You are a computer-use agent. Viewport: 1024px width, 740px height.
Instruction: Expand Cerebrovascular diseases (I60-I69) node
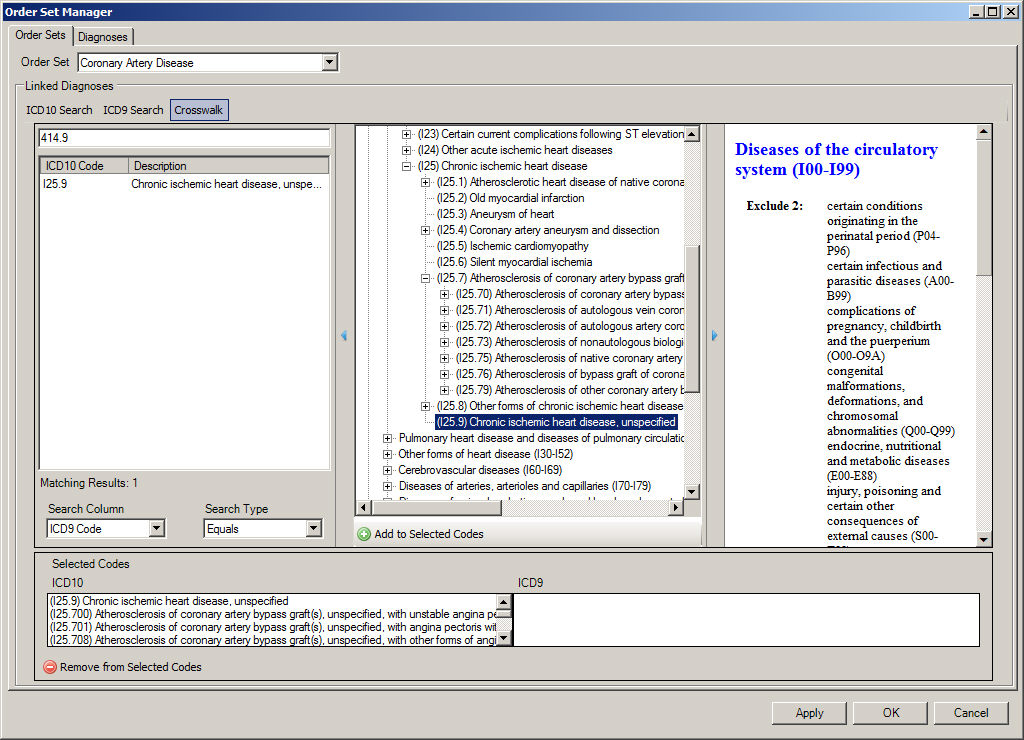tap(388, 470)
